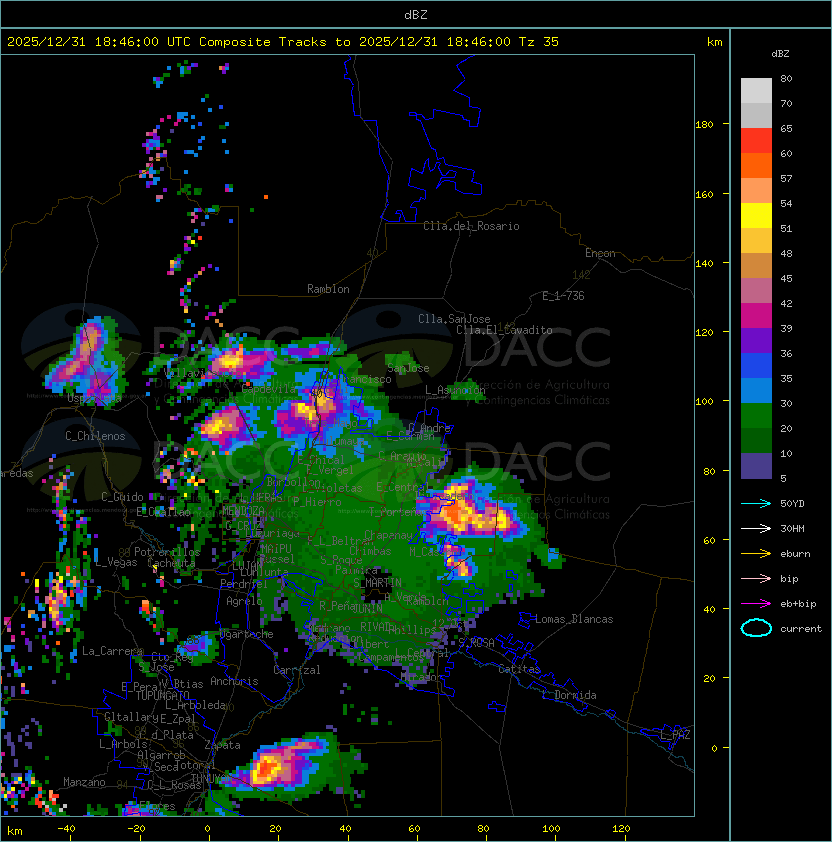Click the magenta eb+bip arrow legend symbol
This screenshot has height=842, width=832.
(x=756, y=604)
